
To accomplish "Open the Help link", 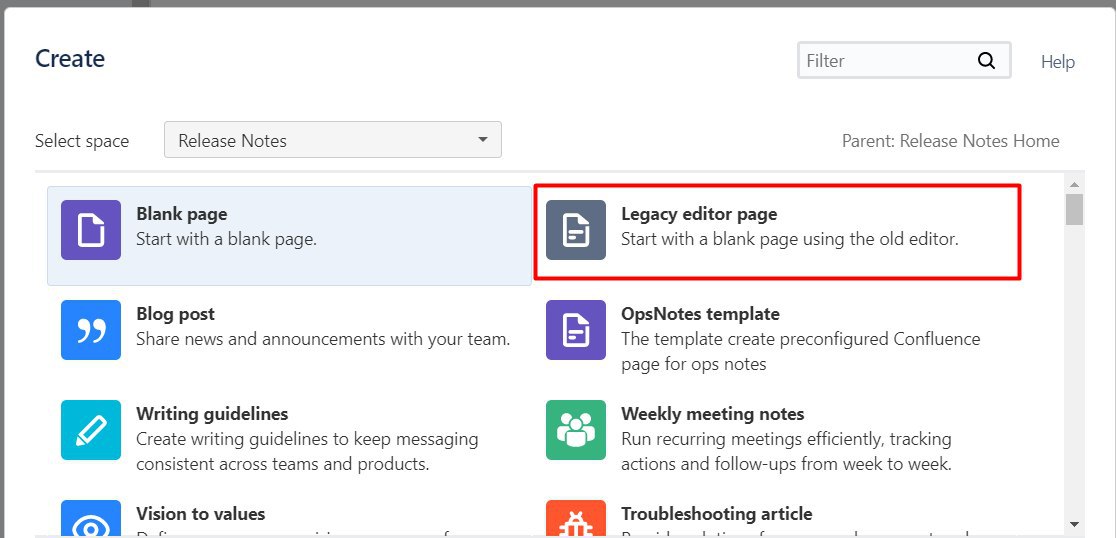I will (1057, 62).
